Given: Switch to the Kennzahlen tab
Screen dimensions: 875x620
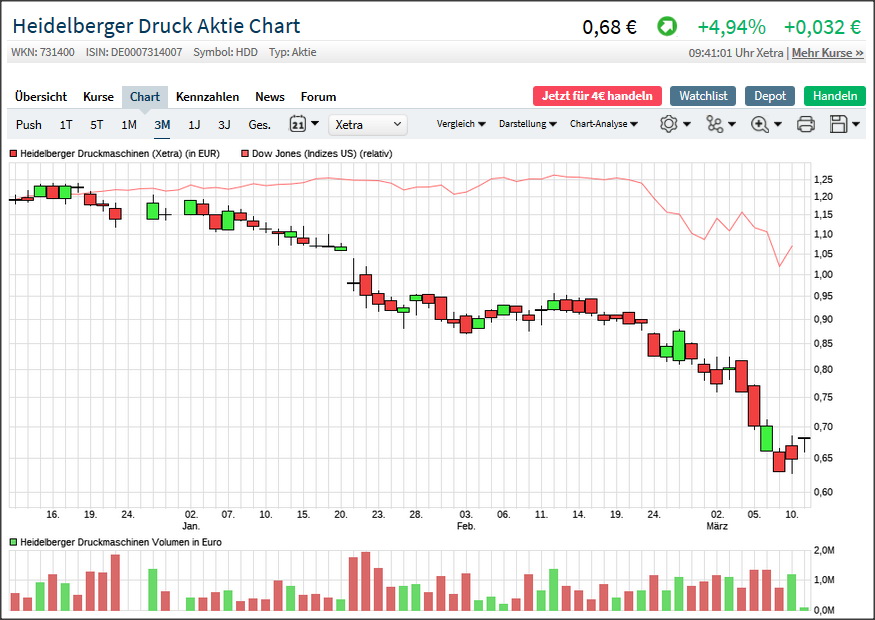Looking at the screenshot, I should (207, 97).
